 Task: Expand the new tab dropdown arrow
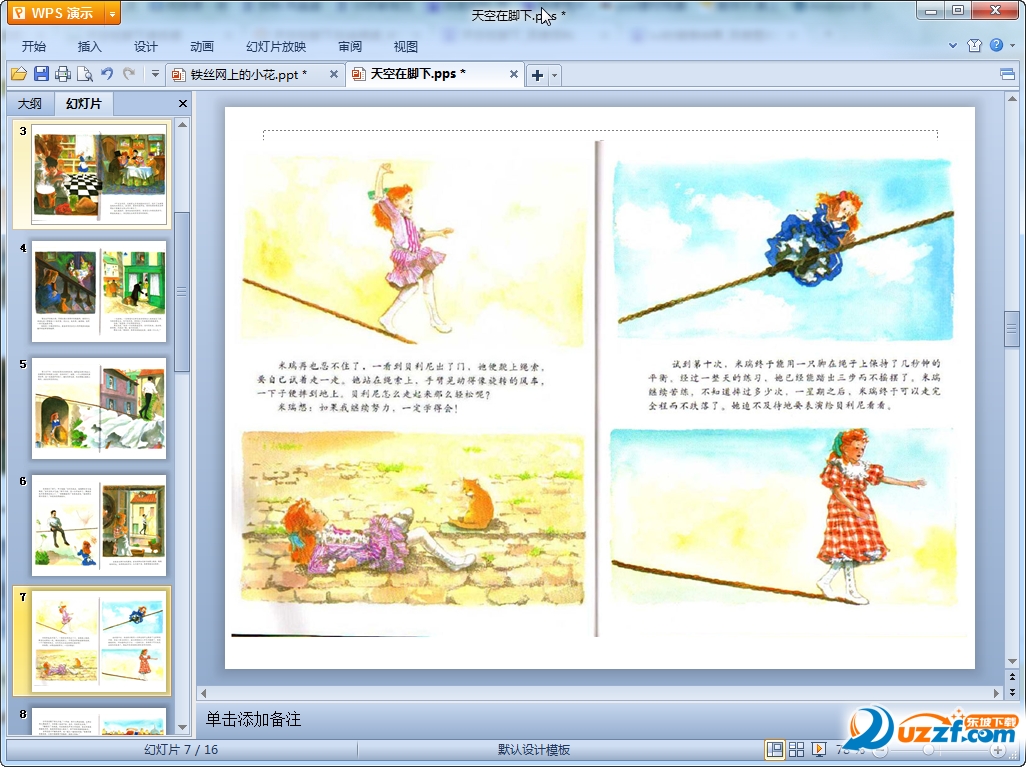click(555, 75)
